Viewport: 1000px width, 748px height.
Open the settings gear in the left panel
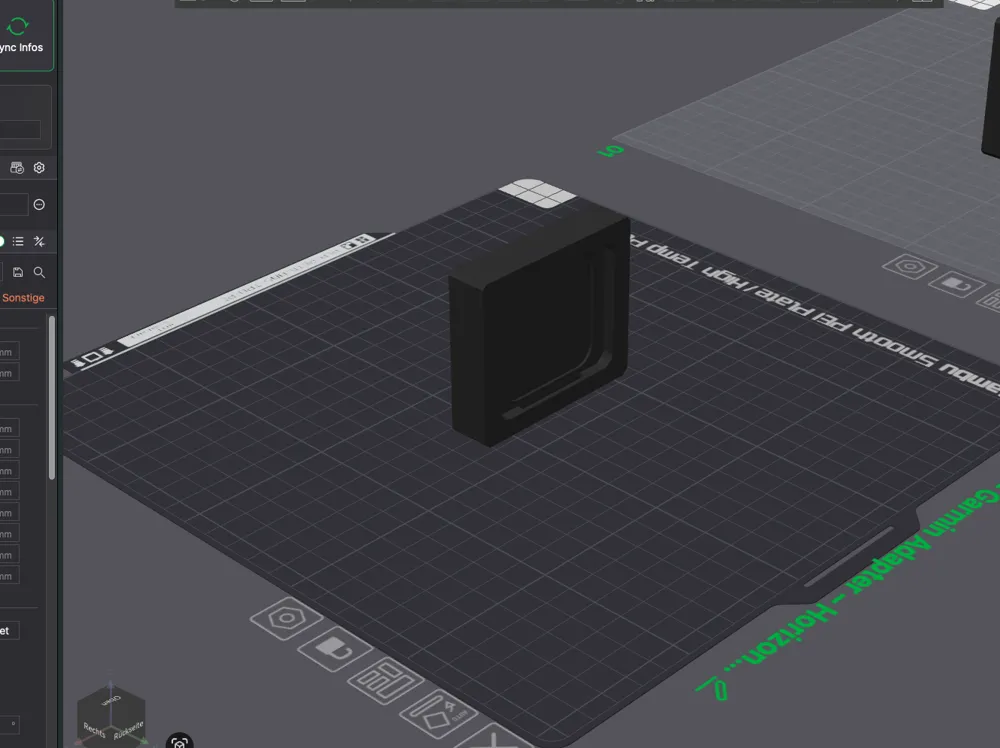pyautogui.click(x=39, y=168)
